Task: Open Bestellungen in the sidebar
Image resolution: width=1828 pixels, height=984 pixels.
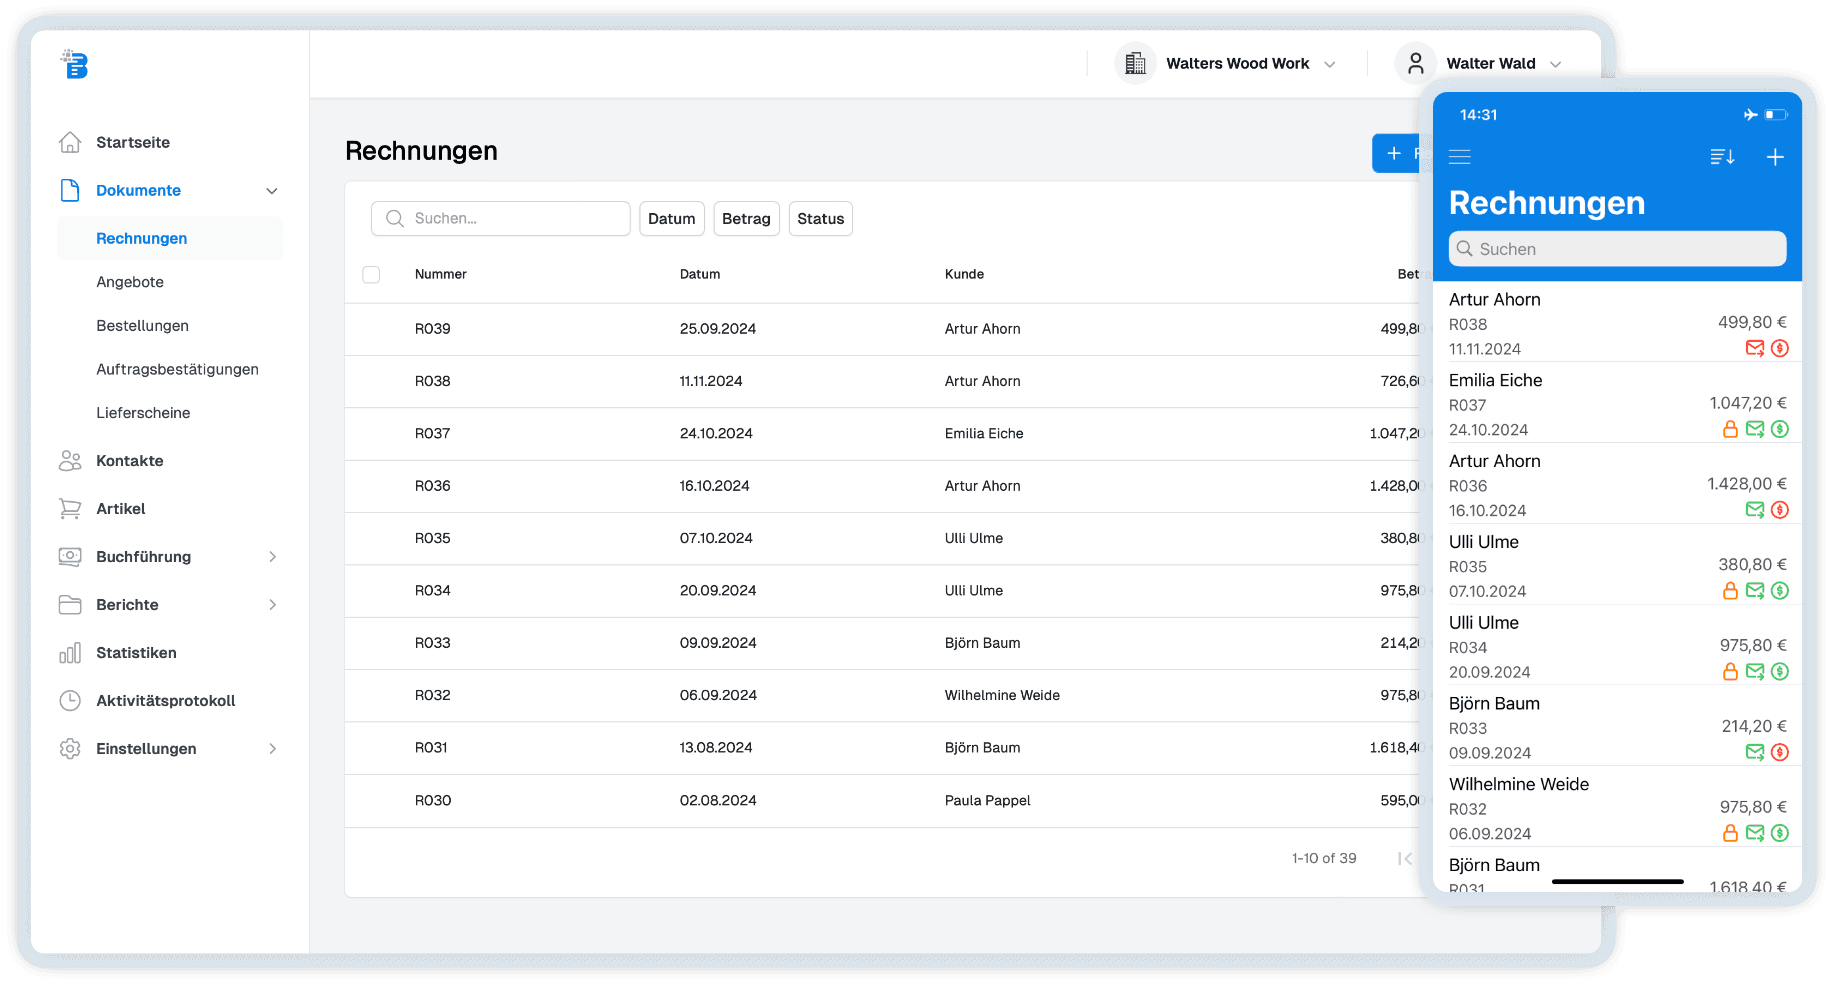Action: tap(142, 326)
